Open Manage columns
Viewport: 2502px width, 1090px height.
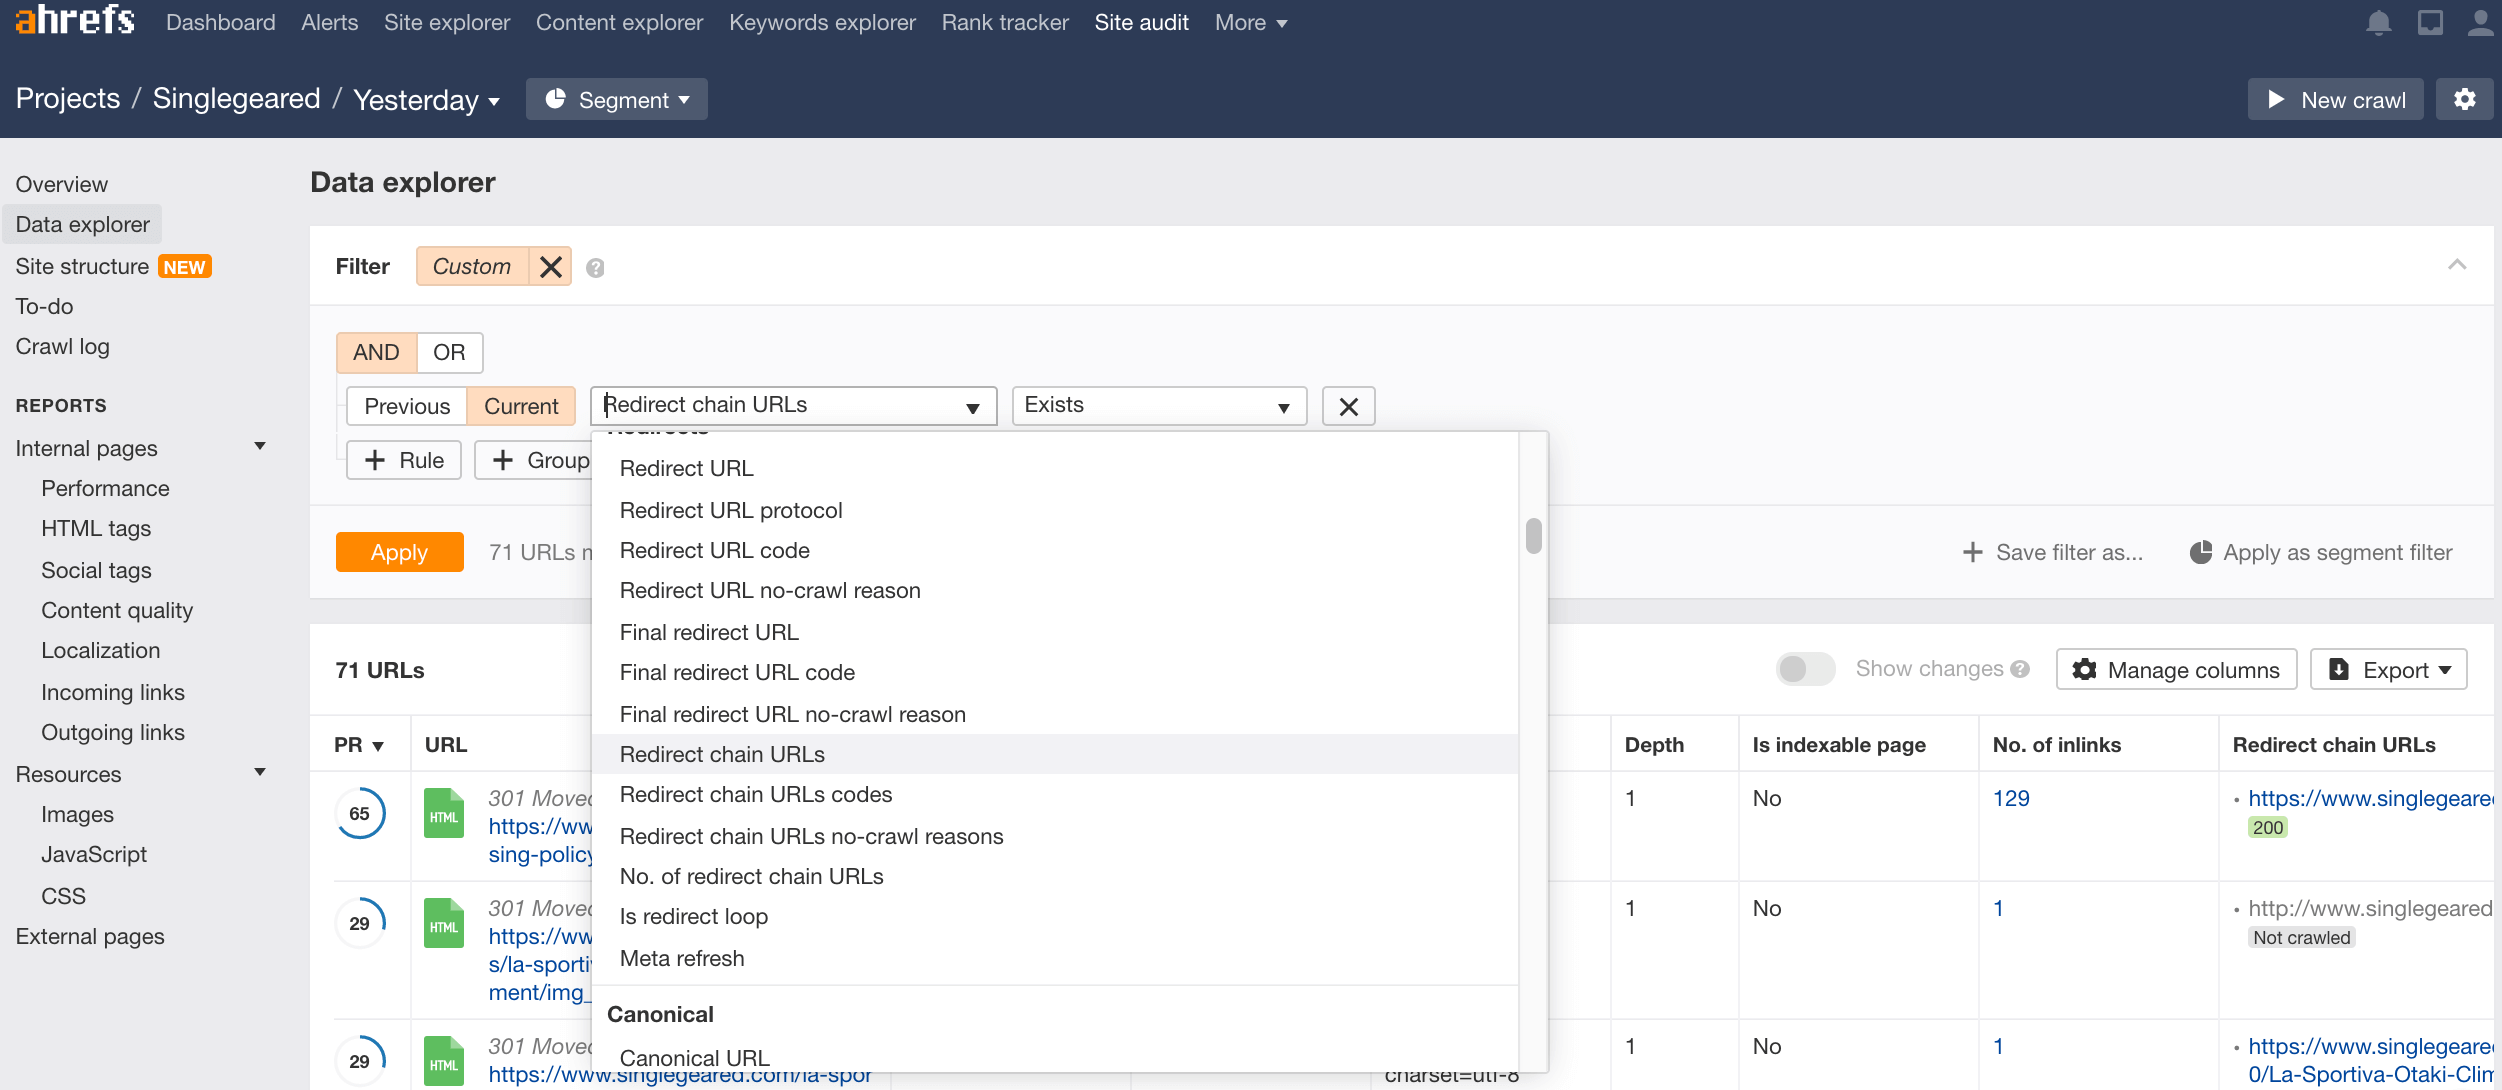tap(2176, 669)
